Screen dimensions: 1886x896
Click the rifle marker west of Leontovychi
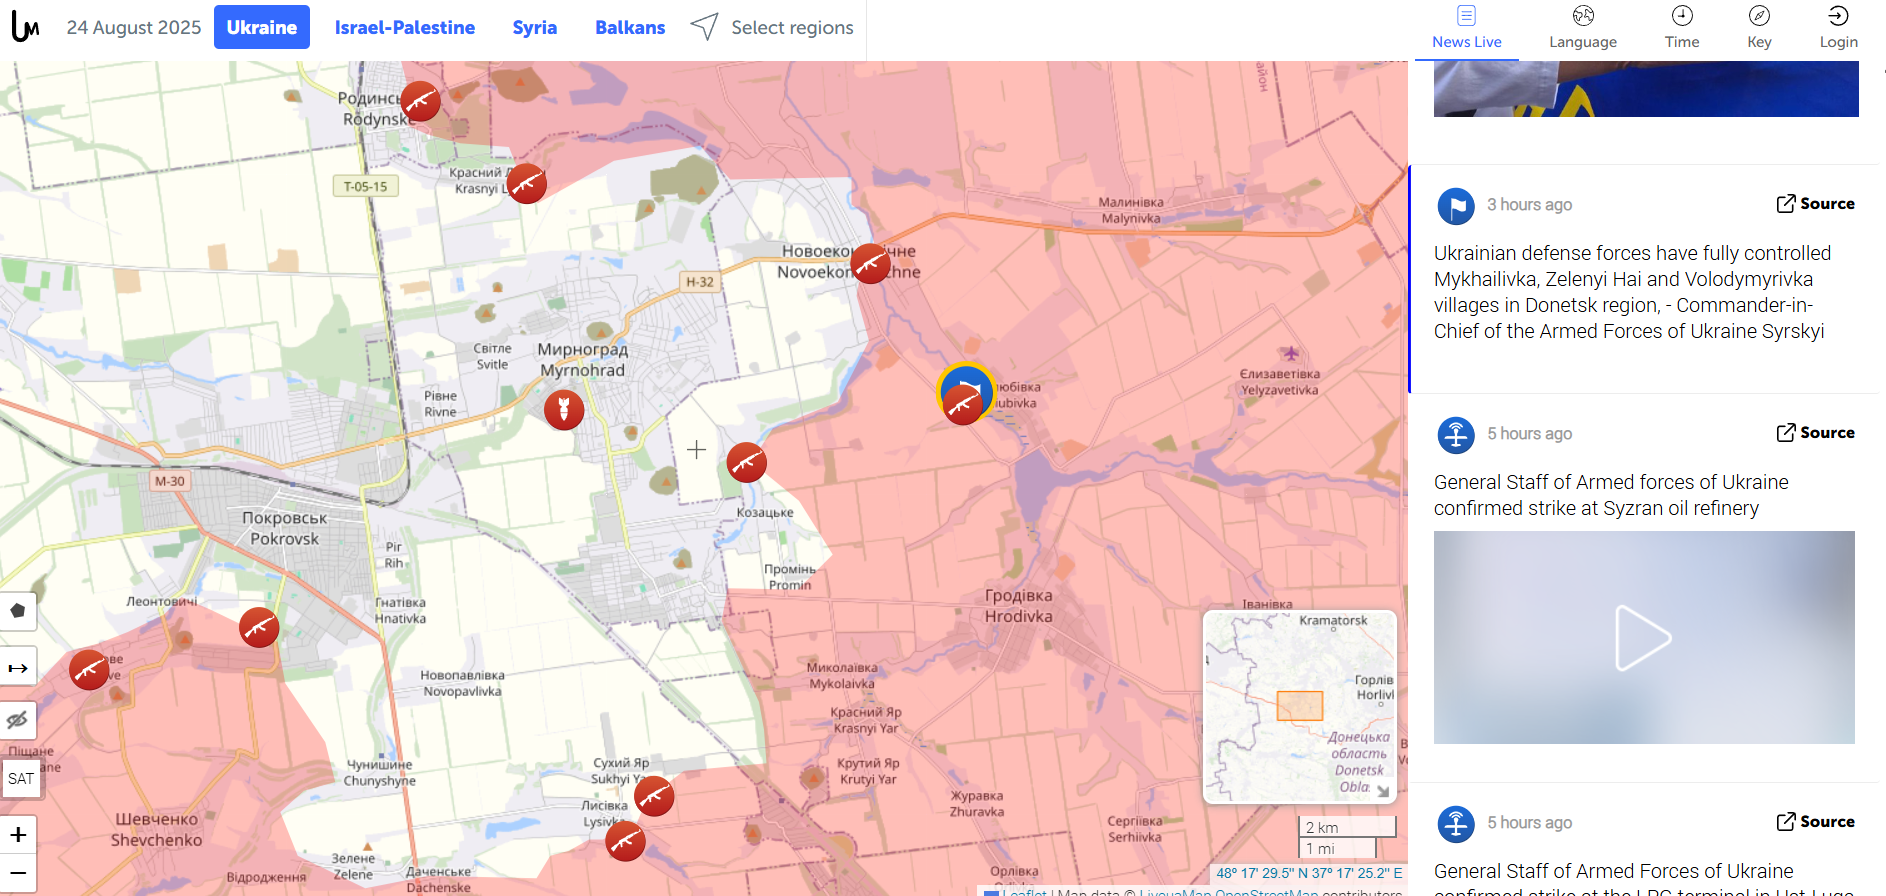pyautogui.click(x=89, y=670)
